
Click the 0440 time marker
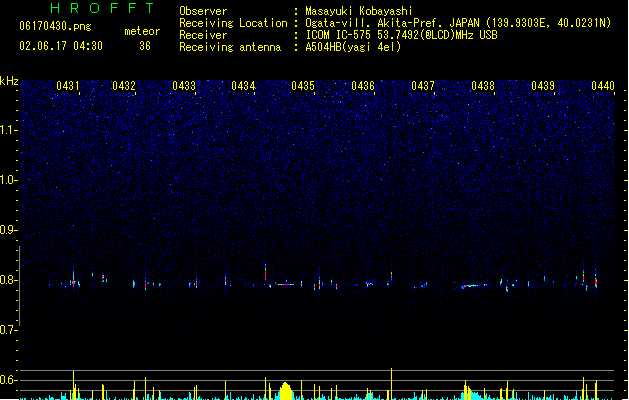click(603, 86)
